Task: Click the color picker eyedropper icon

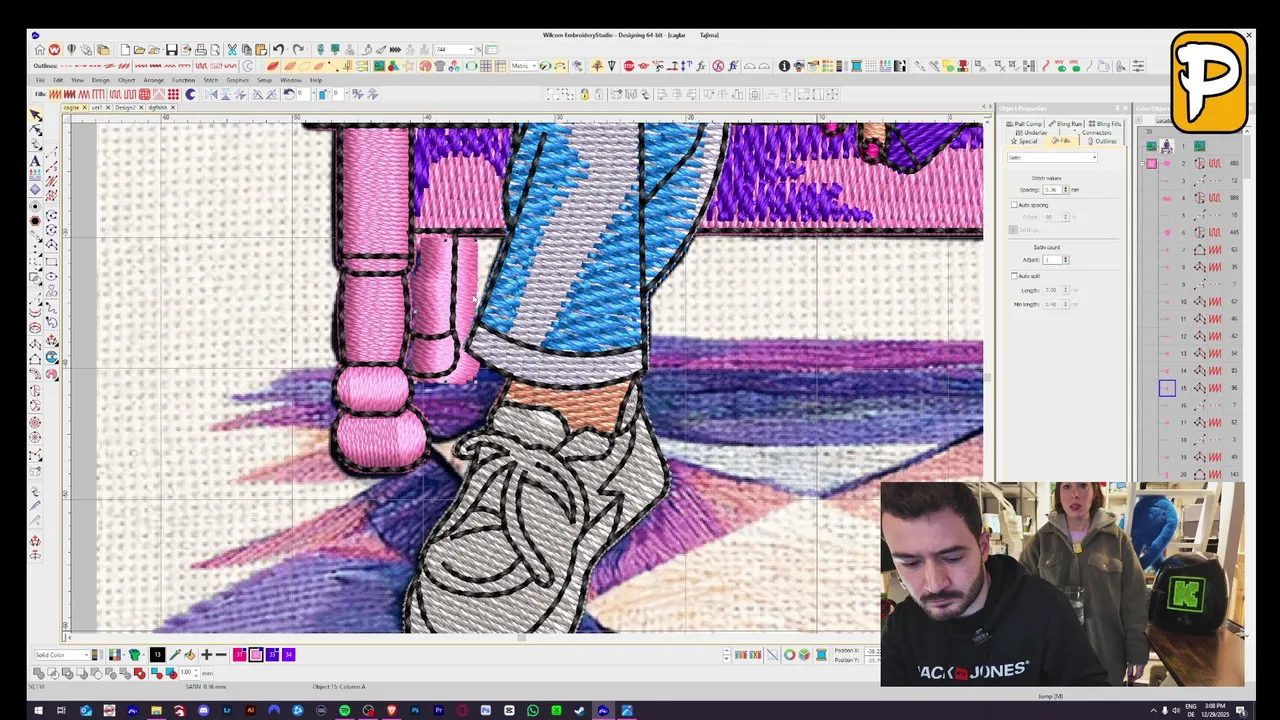Action: [x=174, y=654]
